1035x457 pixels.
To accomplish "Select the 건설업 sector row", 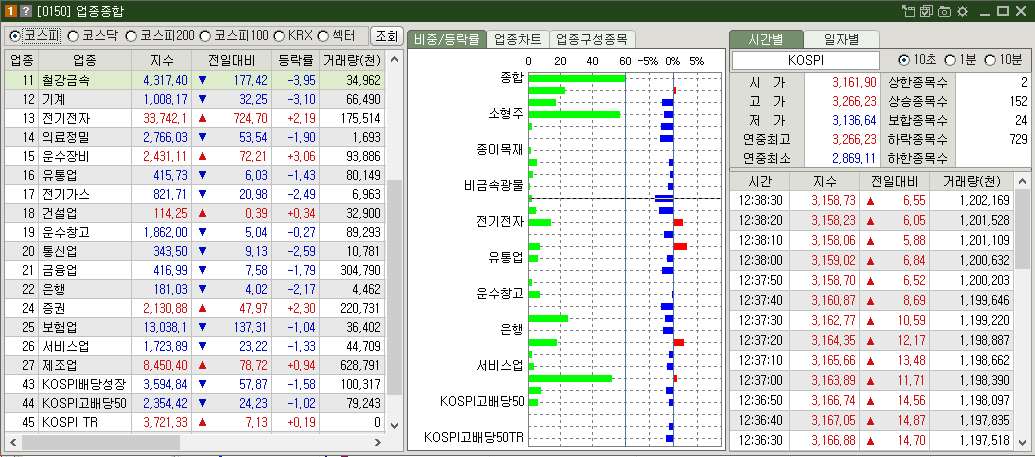I will (x=195, y=213).
